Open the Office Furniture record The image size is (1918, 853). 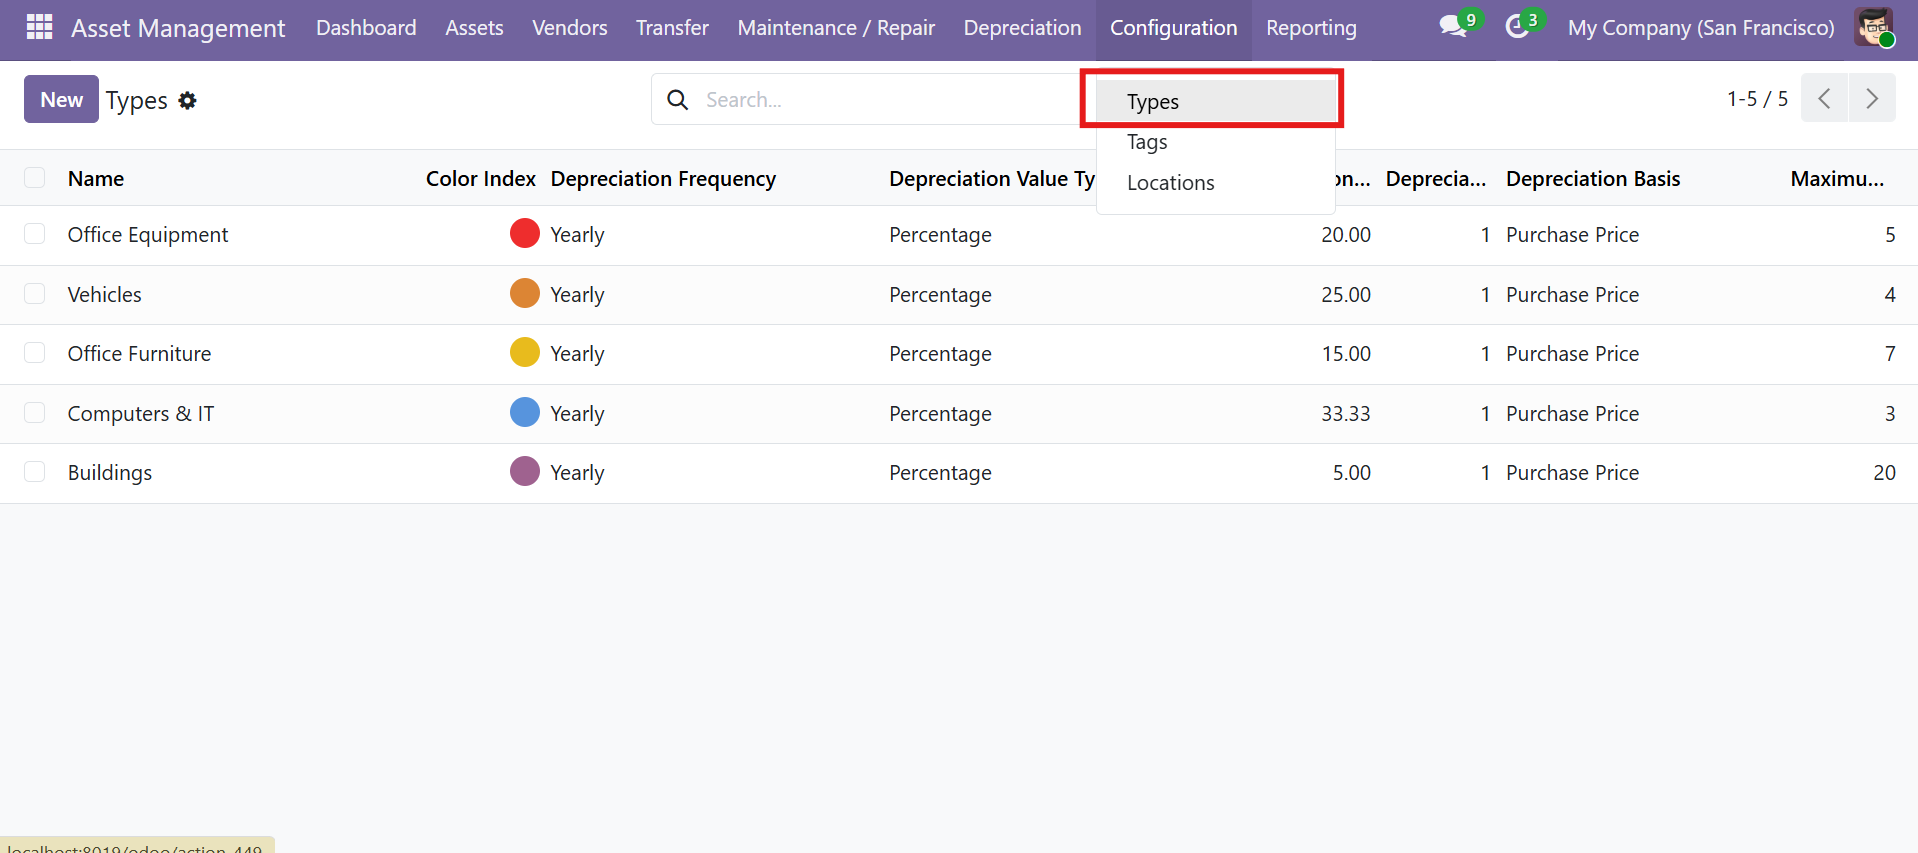click(x=139, y=353)
